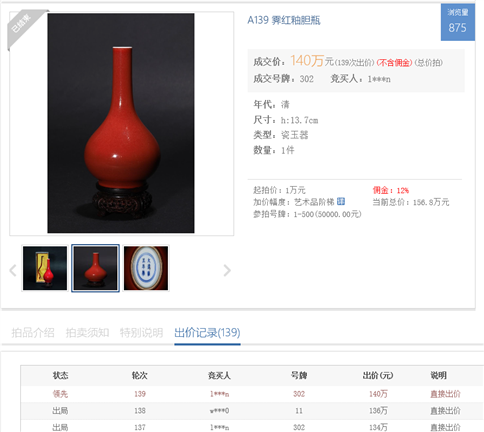The width and height of the screenshot is (484, 432).
Task: Select the 出价记录(139) tab
Action: coord(207,333)
